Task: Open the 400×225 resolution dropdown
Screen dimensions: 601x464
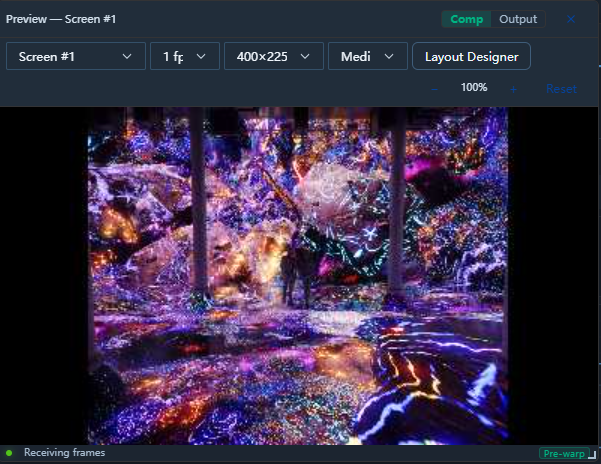Action: tap(274, 56)
